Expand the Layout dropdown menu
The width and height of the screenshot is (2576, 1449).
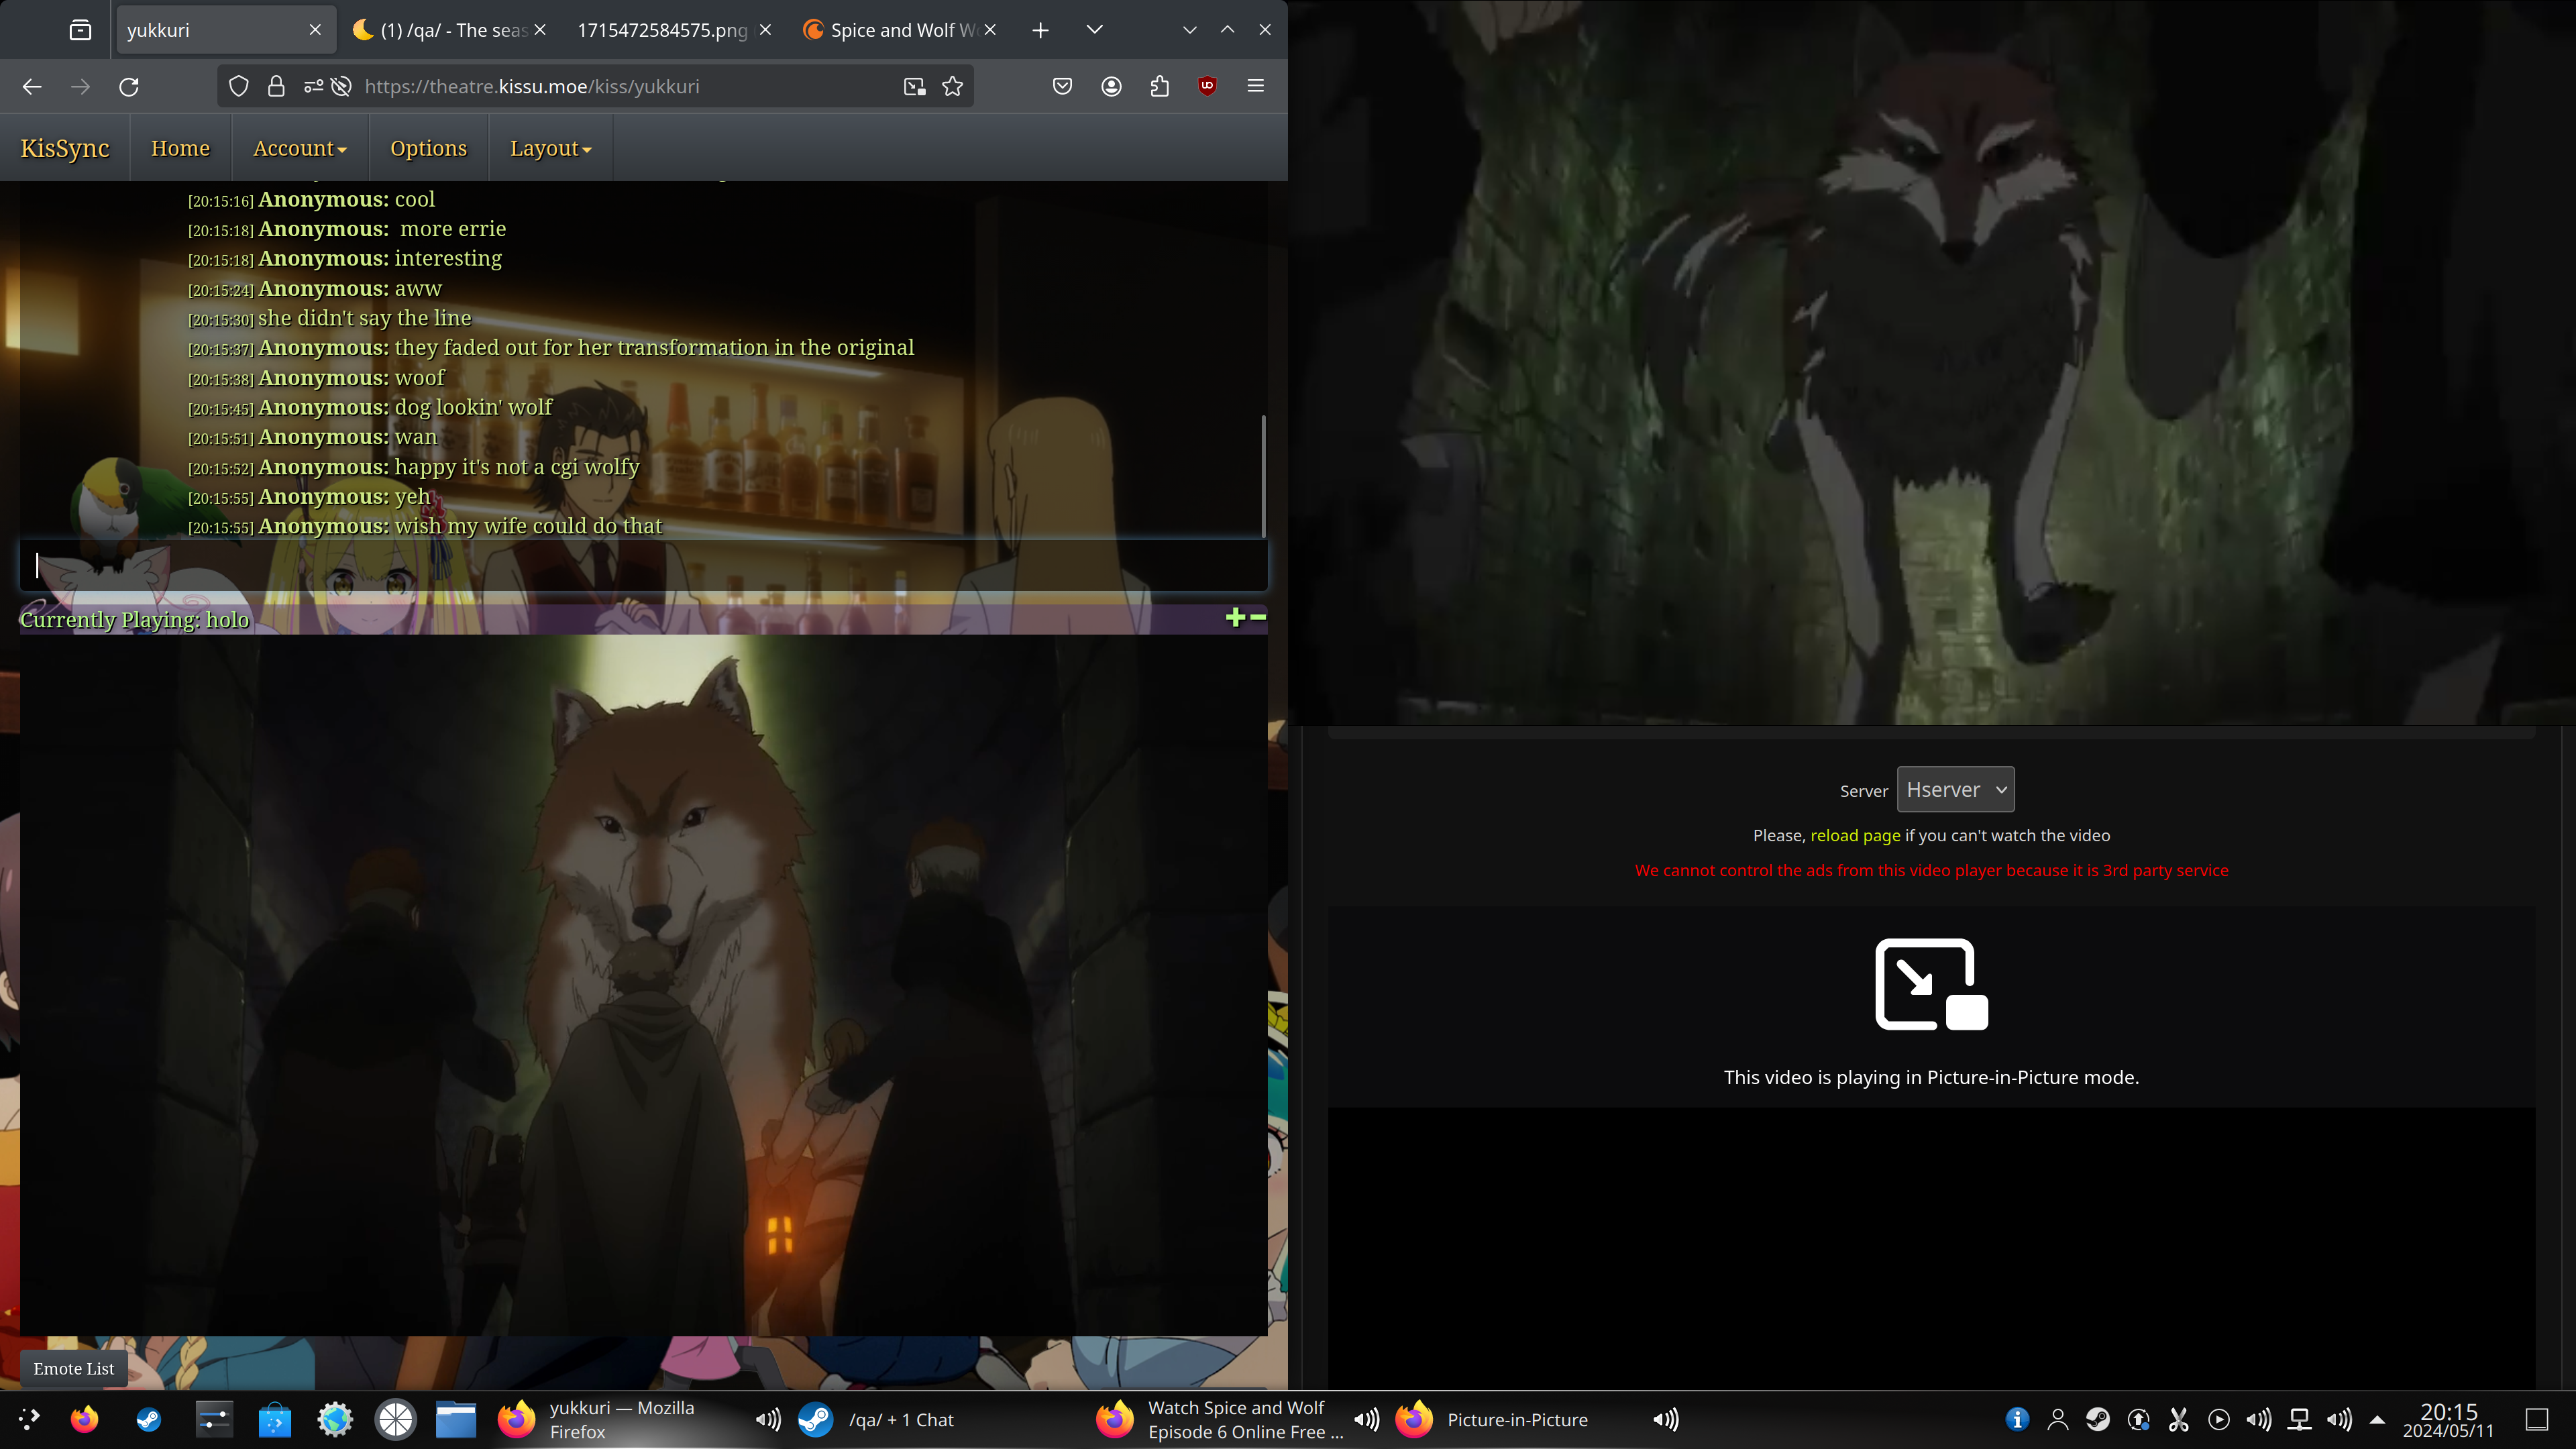550,148
